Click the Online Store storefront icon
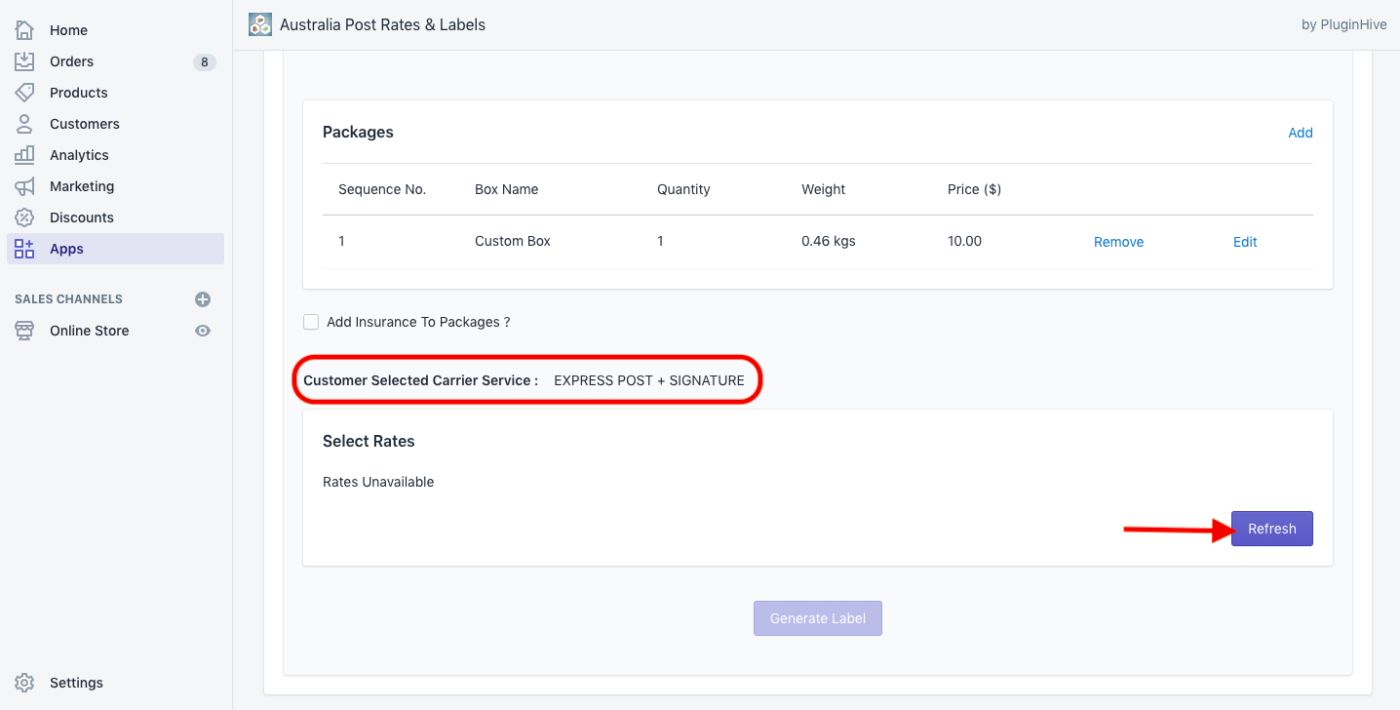1400x710 pixels. tap(25, 330)
